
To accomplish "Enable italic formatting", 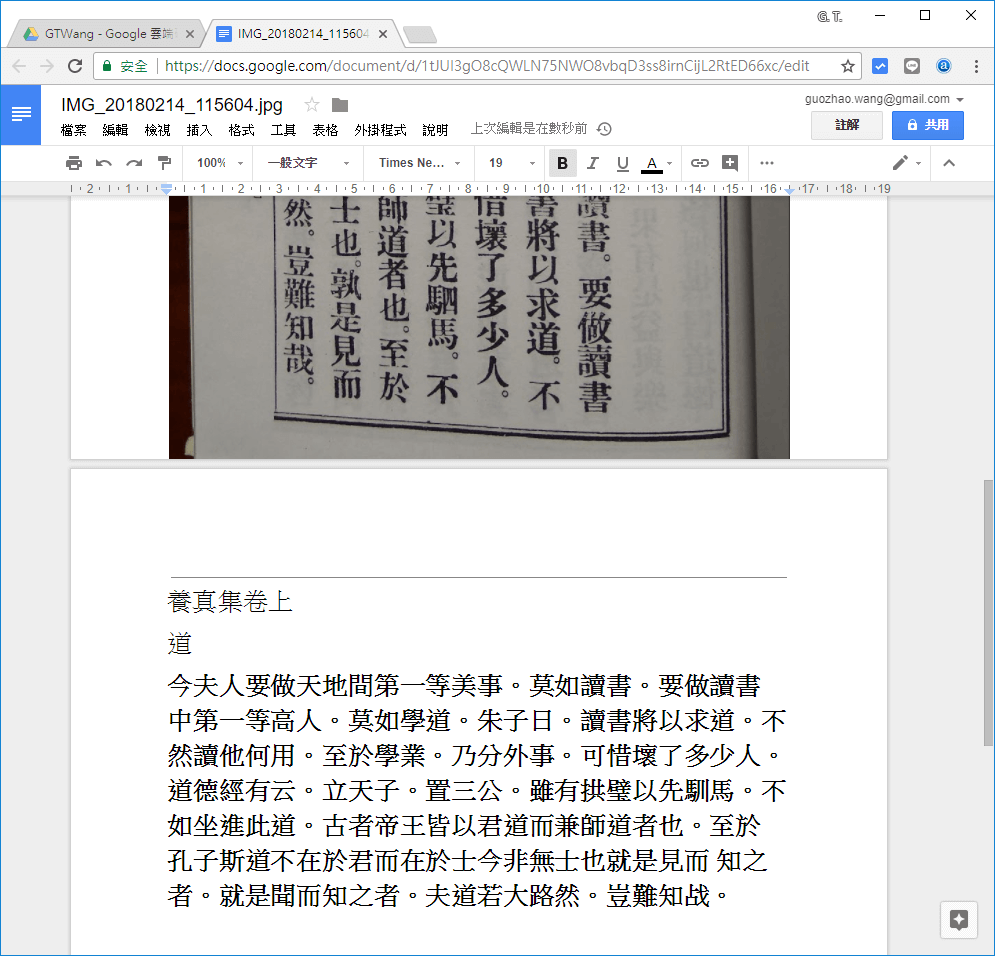I will tap(591, 163).
